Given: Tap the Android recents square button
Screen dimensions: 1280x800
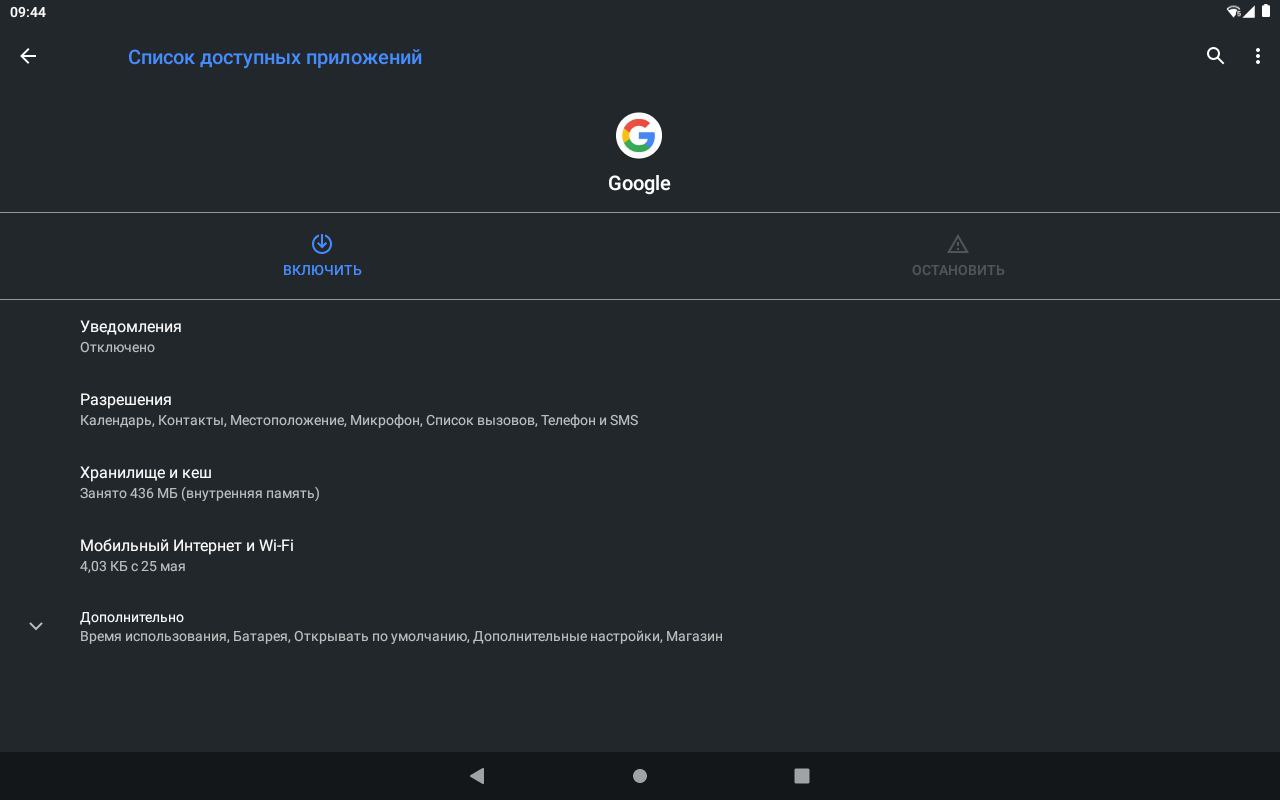Looking at the screenshot, I should (801, 775).
